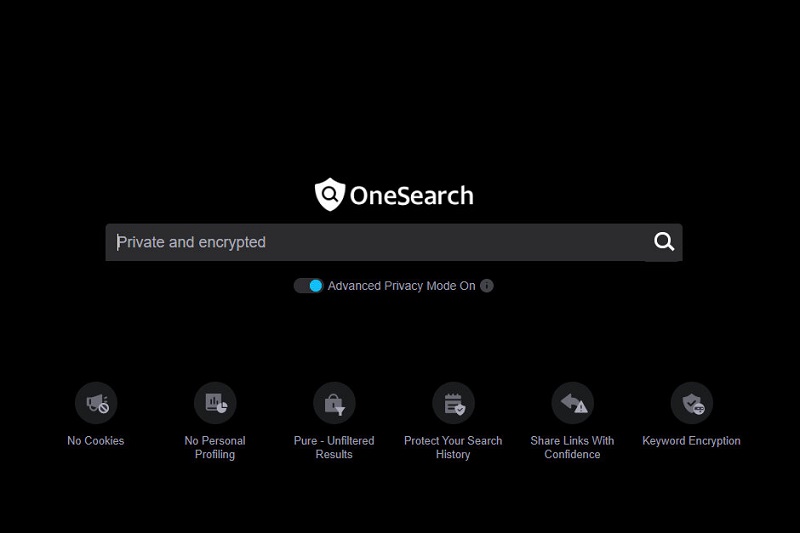
Task: Open the Advanced Privacy Mode info icon
Action: coord(487,286)
